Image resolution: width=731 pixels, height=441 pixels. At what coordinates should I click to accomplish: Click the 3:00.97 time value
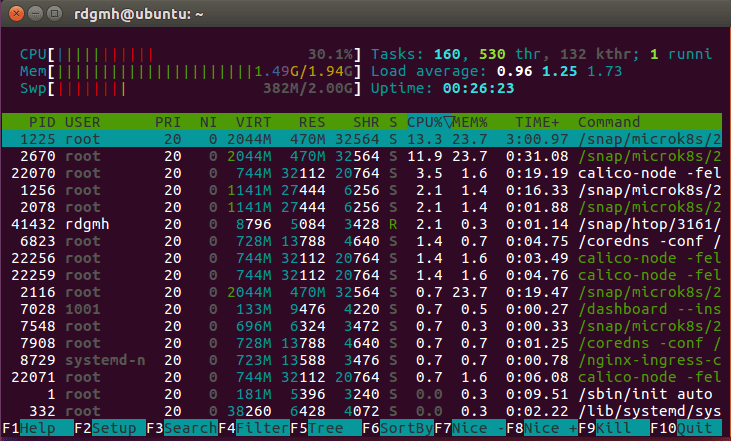pyautogui.click(x=537, y=139)
